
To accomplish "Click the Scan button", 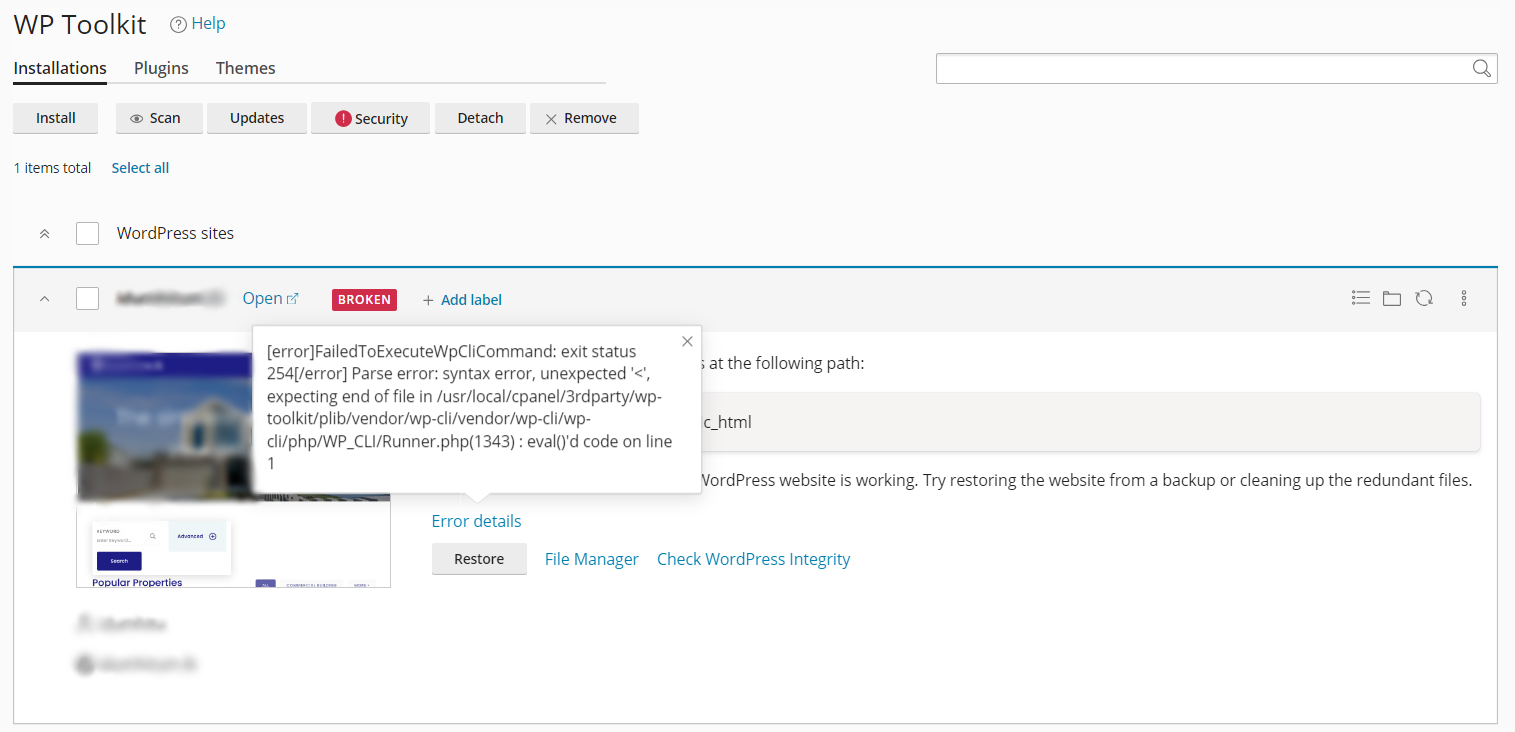I will tap(159, 118).
